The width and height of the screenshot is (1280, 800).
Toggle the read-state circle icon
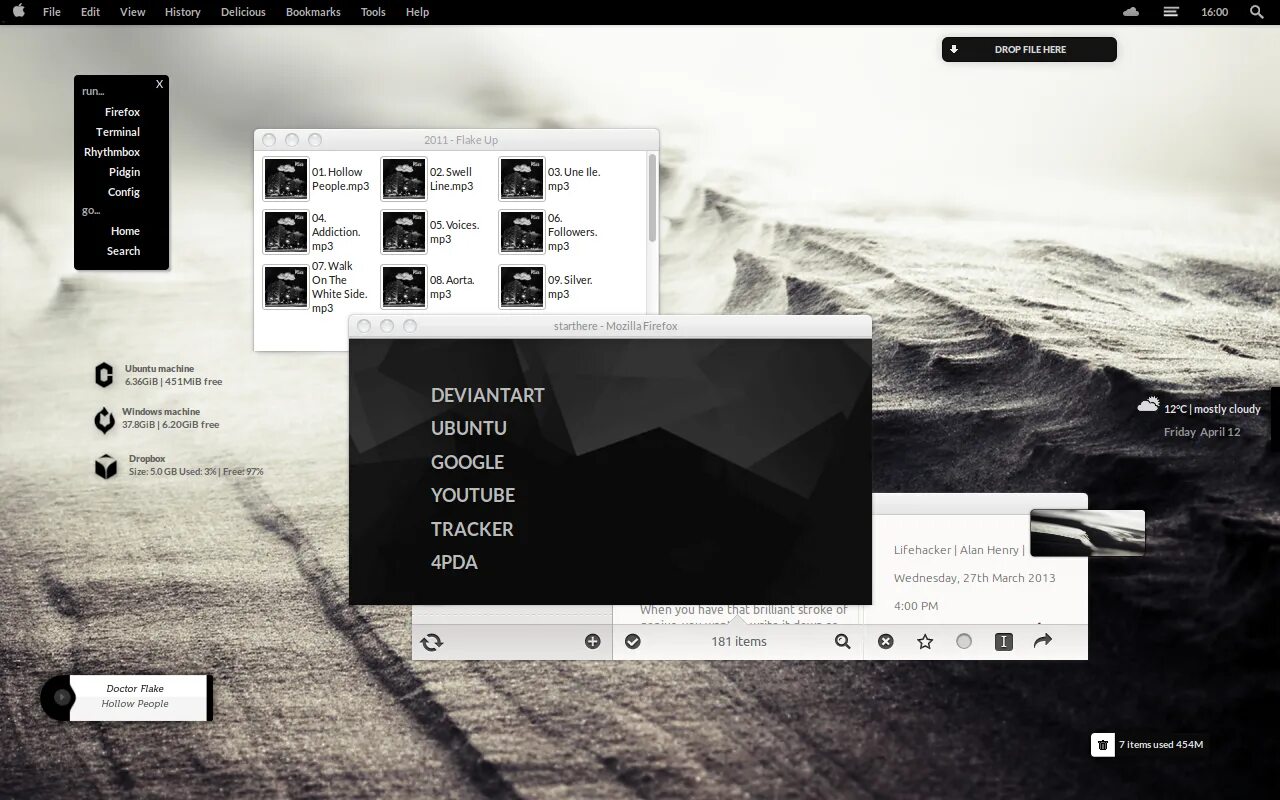point(964,642)
